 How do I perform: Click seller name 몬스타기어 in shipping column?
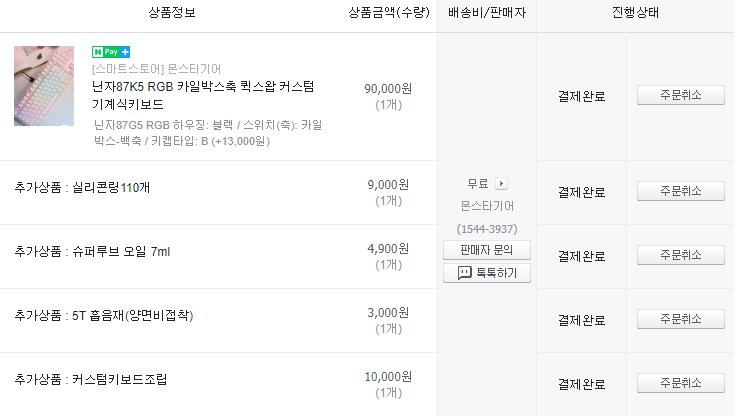click(x=487, y=206)
